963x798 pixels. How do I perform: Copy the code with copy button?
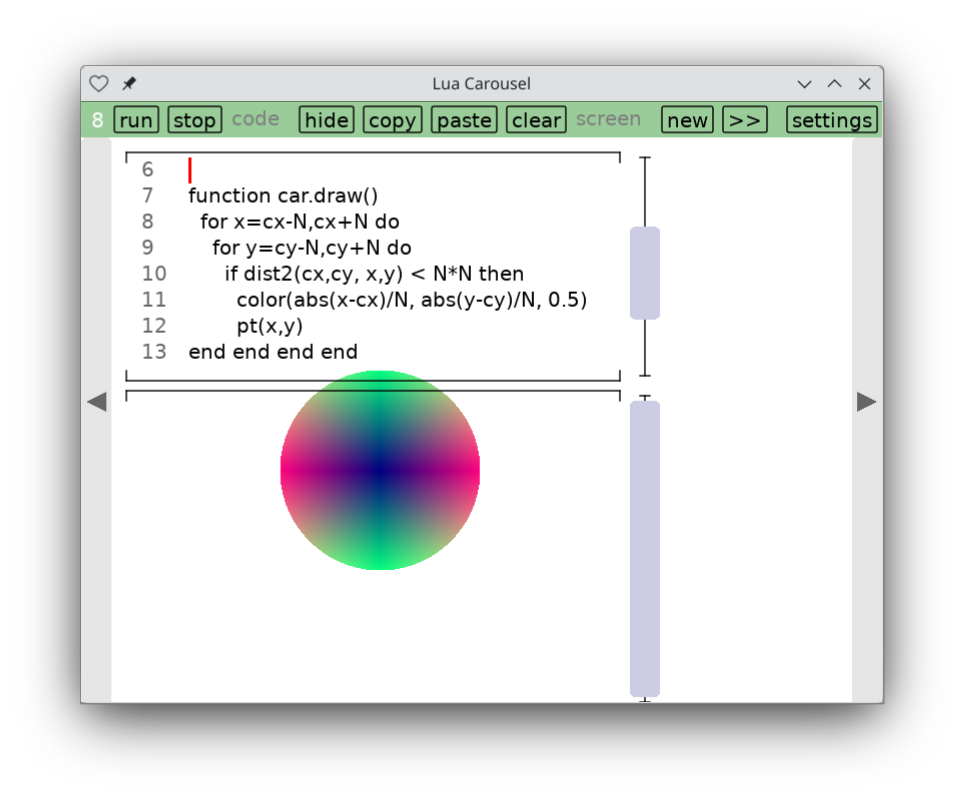click(392, 120)
